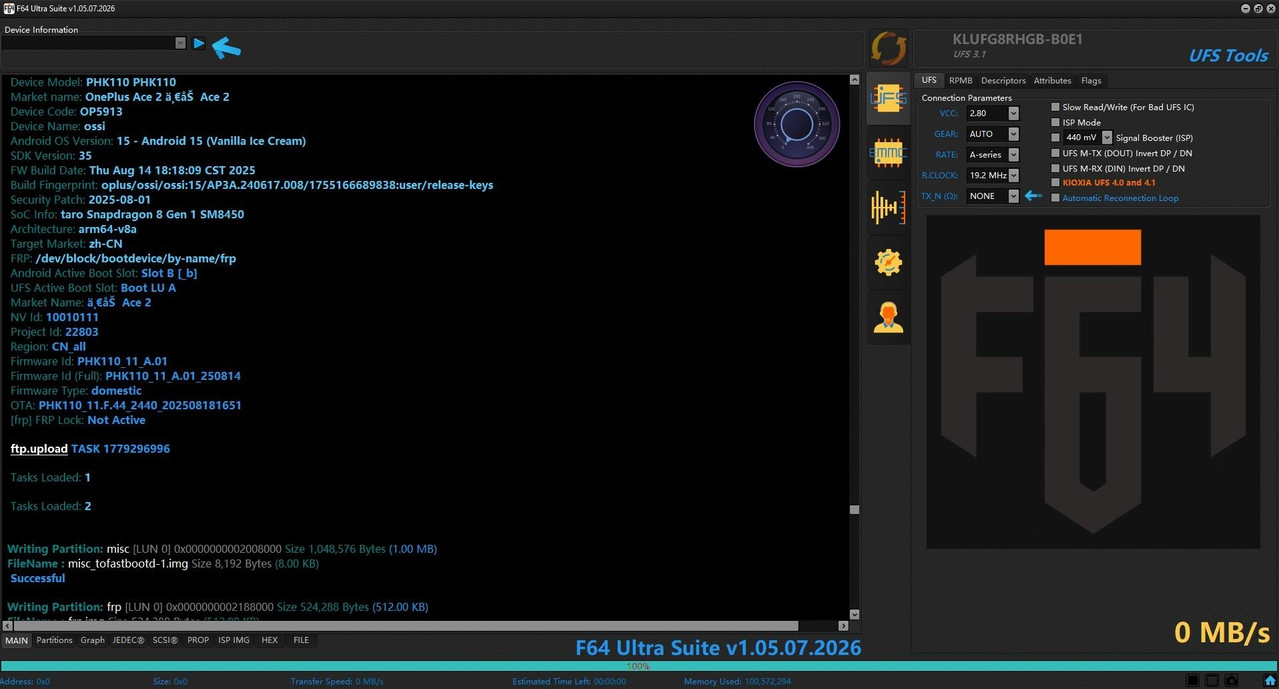Click the misc_tofastbootd-1.img file name
Viewport: 1279px width, 689px height.
127,564
